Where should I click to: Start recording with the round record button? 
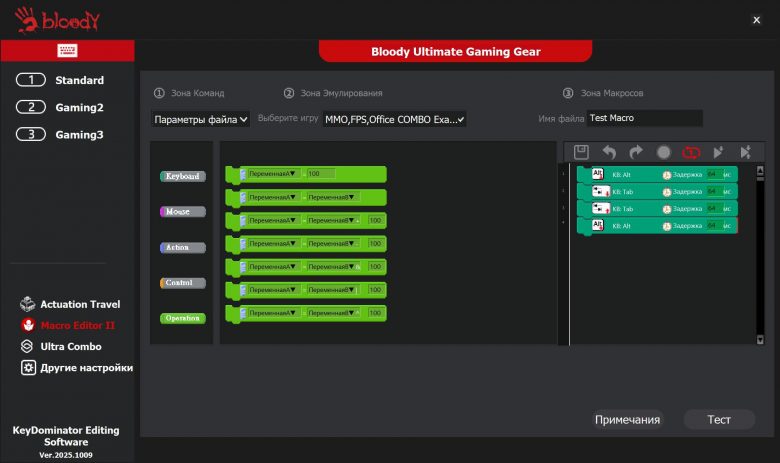click(664, 152)
